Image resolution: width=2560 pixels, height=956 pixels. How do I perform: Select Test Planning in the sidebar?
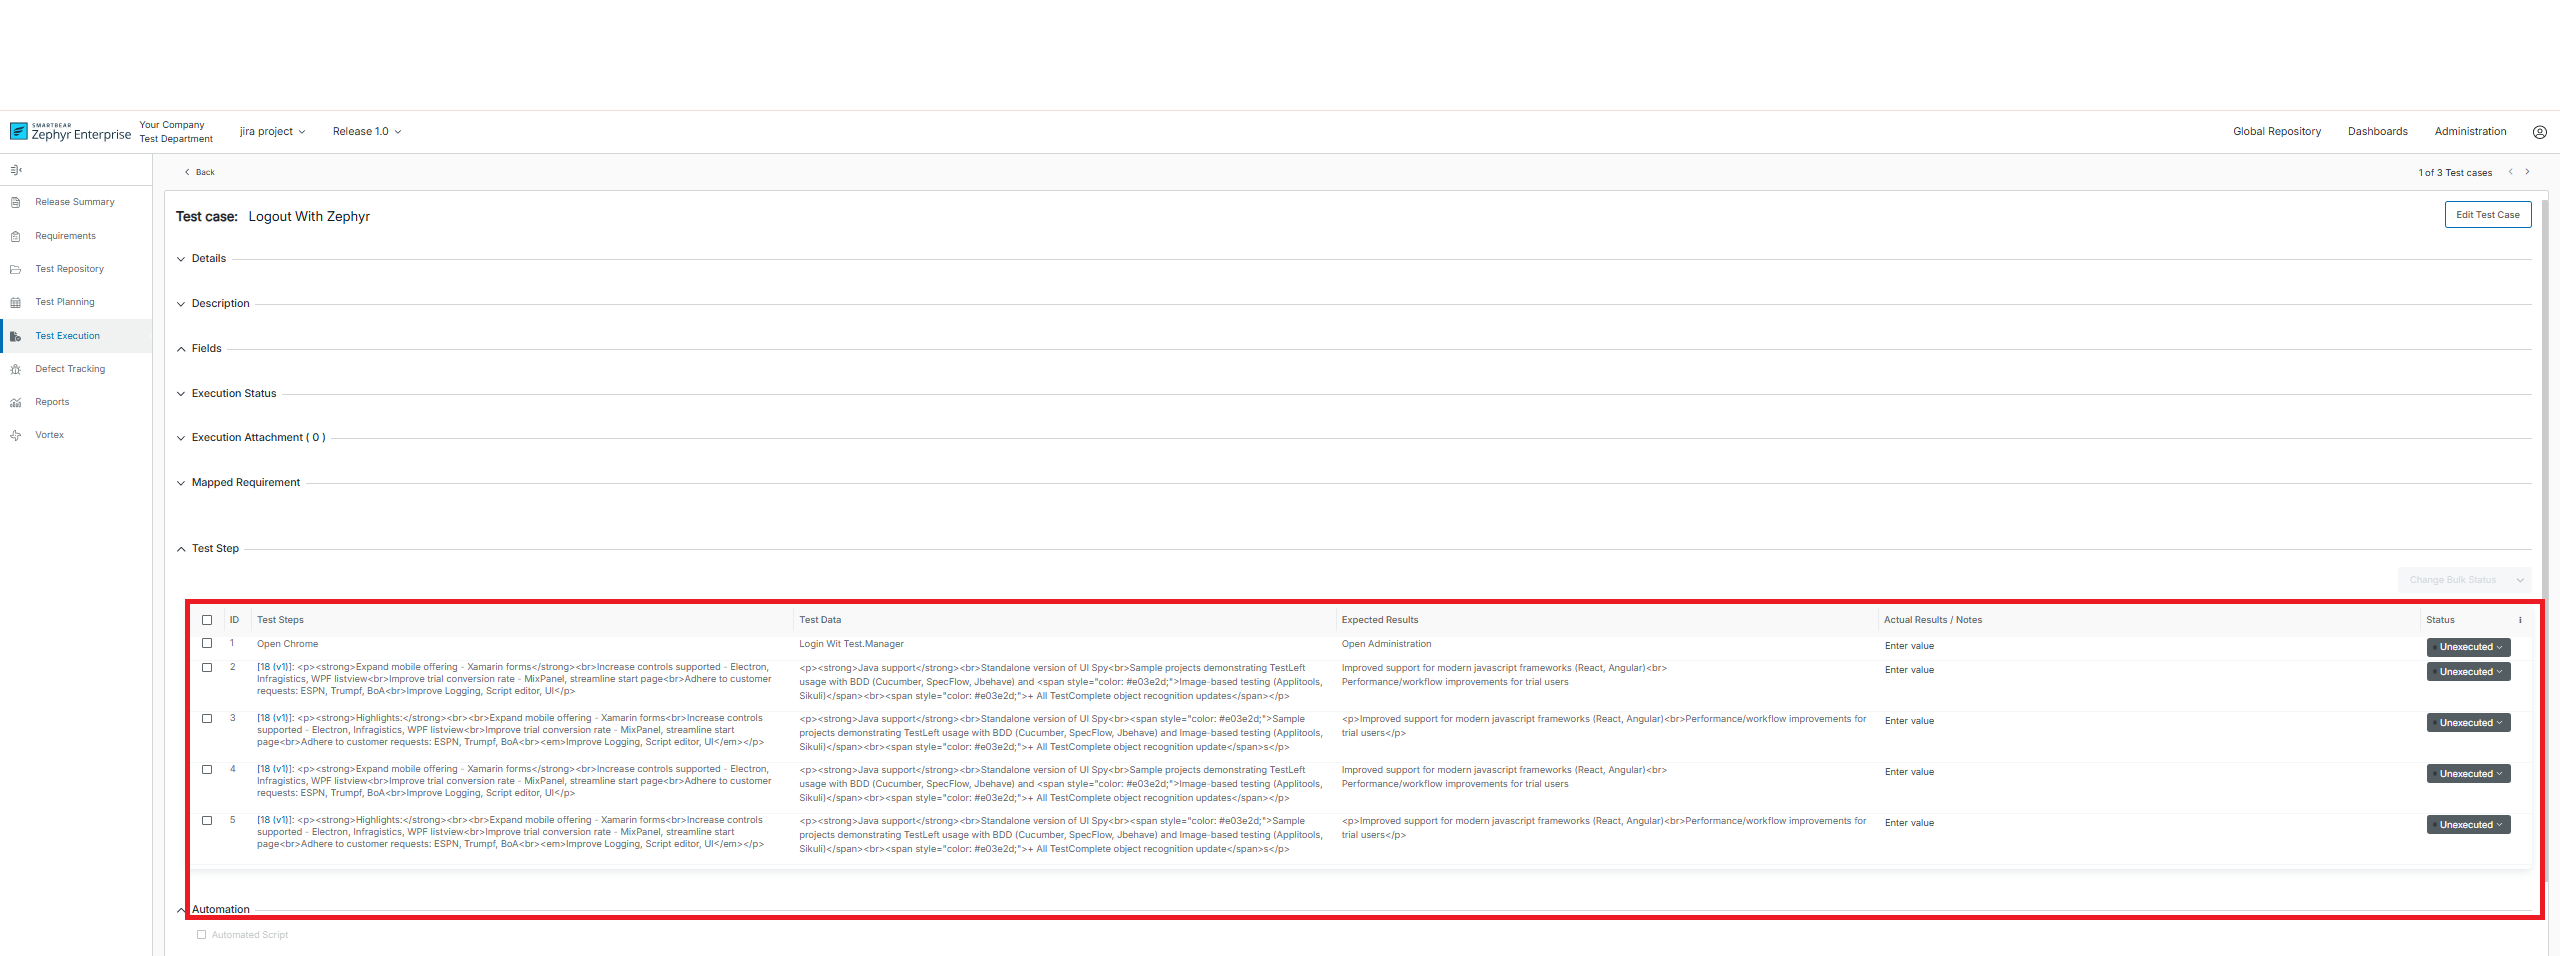coord(64,301)
